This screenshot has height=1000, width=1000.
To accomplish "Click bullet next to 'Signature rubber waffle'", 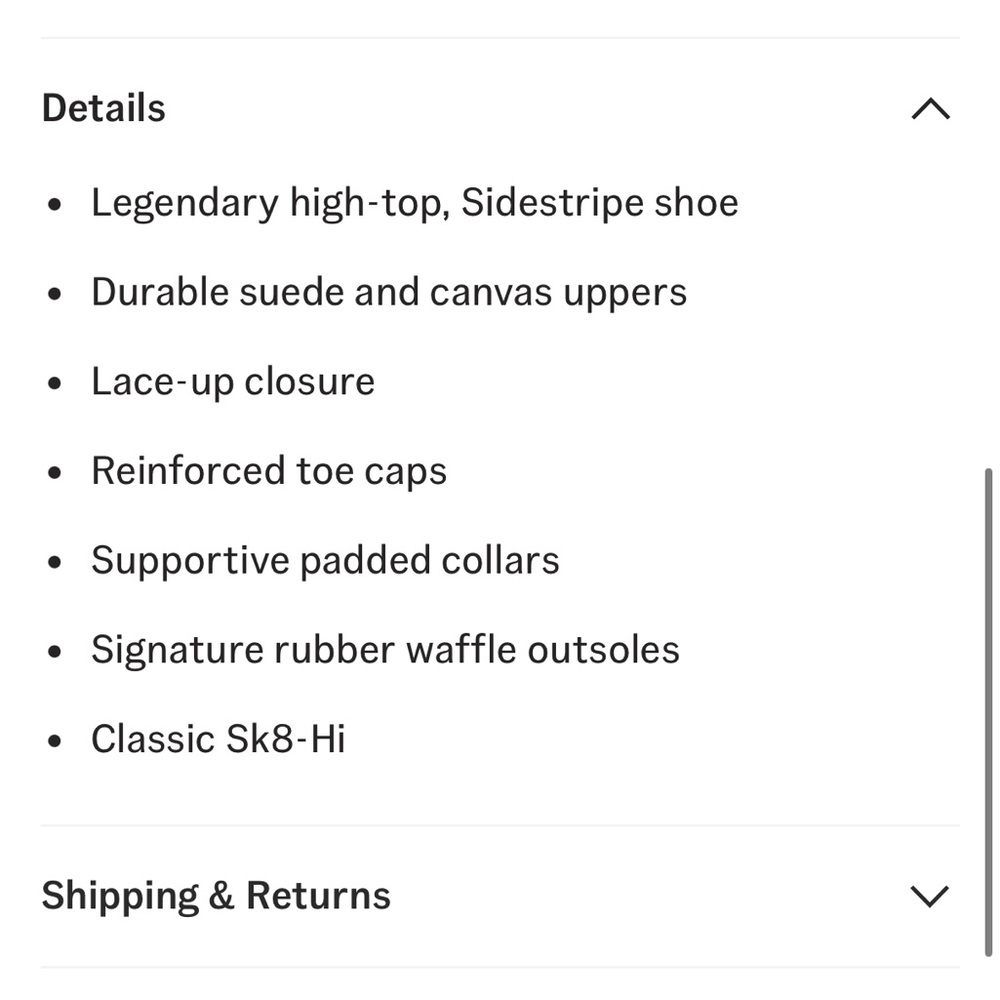I will click(56, 652).
